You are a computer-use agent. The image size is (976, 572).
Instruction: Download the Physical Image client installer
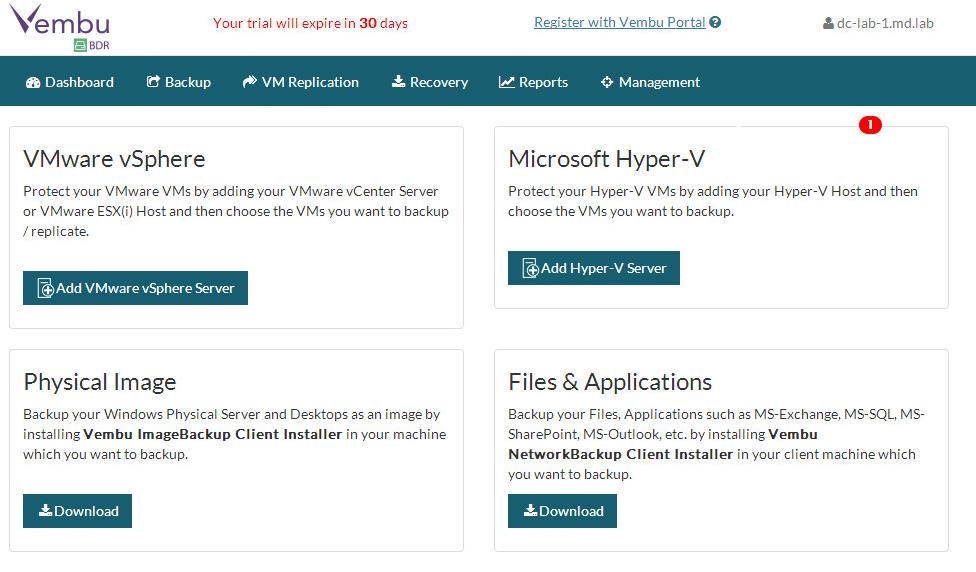coord(77,511)
